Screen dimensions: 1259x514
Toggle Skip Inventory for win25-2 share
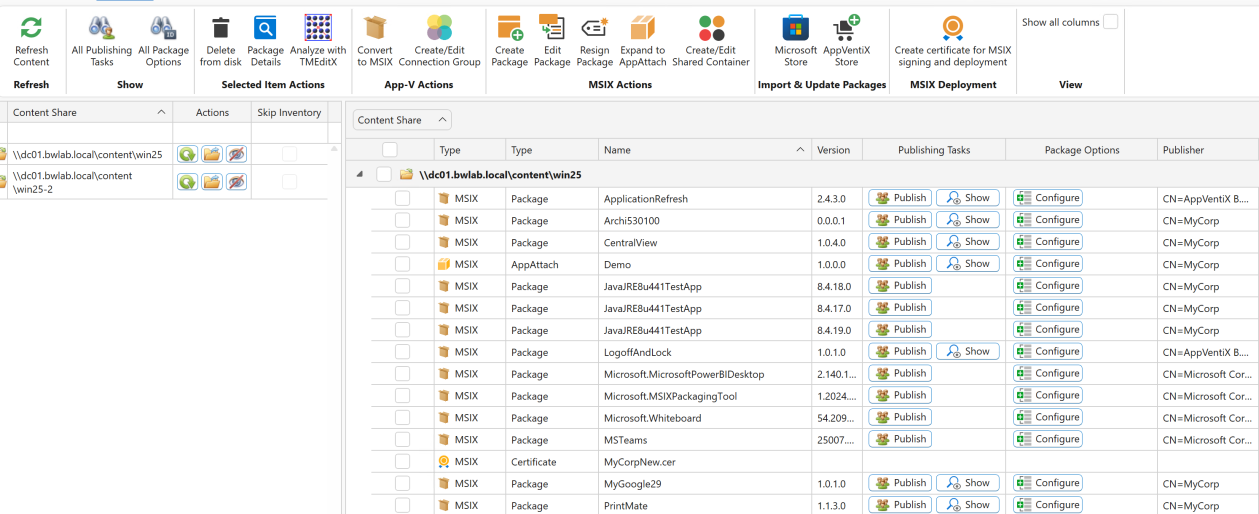(x=289, y=182)
